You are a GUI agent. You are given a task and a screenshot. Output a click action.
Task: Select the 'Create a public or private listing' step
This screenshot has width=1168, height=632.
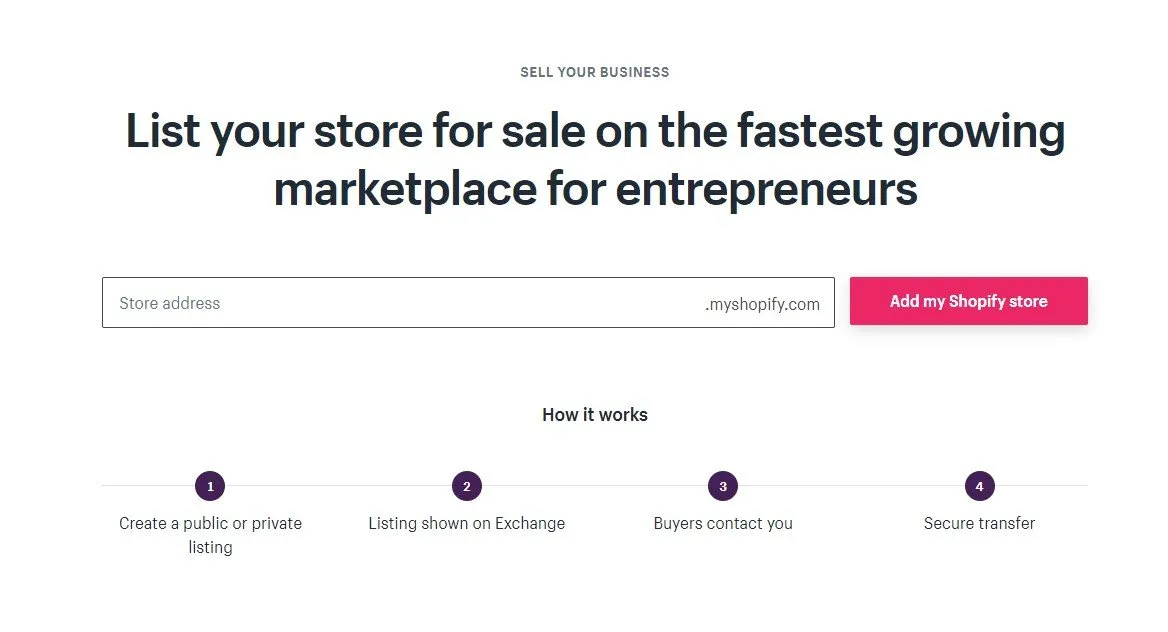point(210,523)
